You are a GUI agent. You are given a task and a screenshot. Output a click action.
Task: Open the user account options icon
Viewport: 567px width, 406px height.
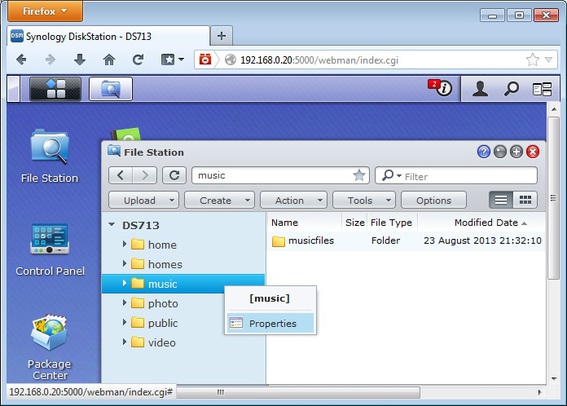pyautogui.click(x=480, y=89)
